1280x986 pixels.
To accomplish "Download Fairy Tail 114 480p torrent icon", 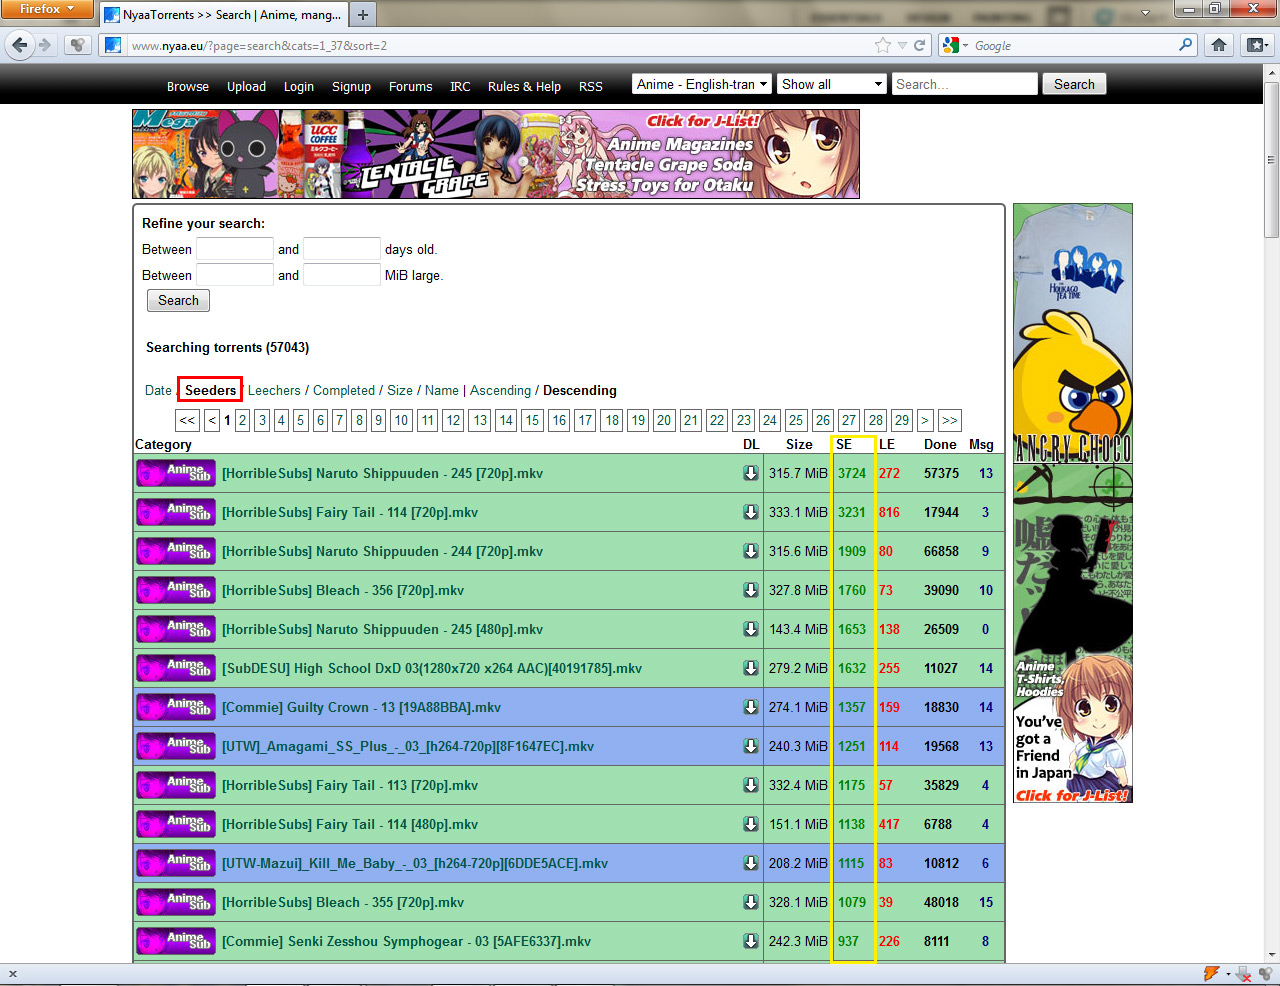I will 751,824.
